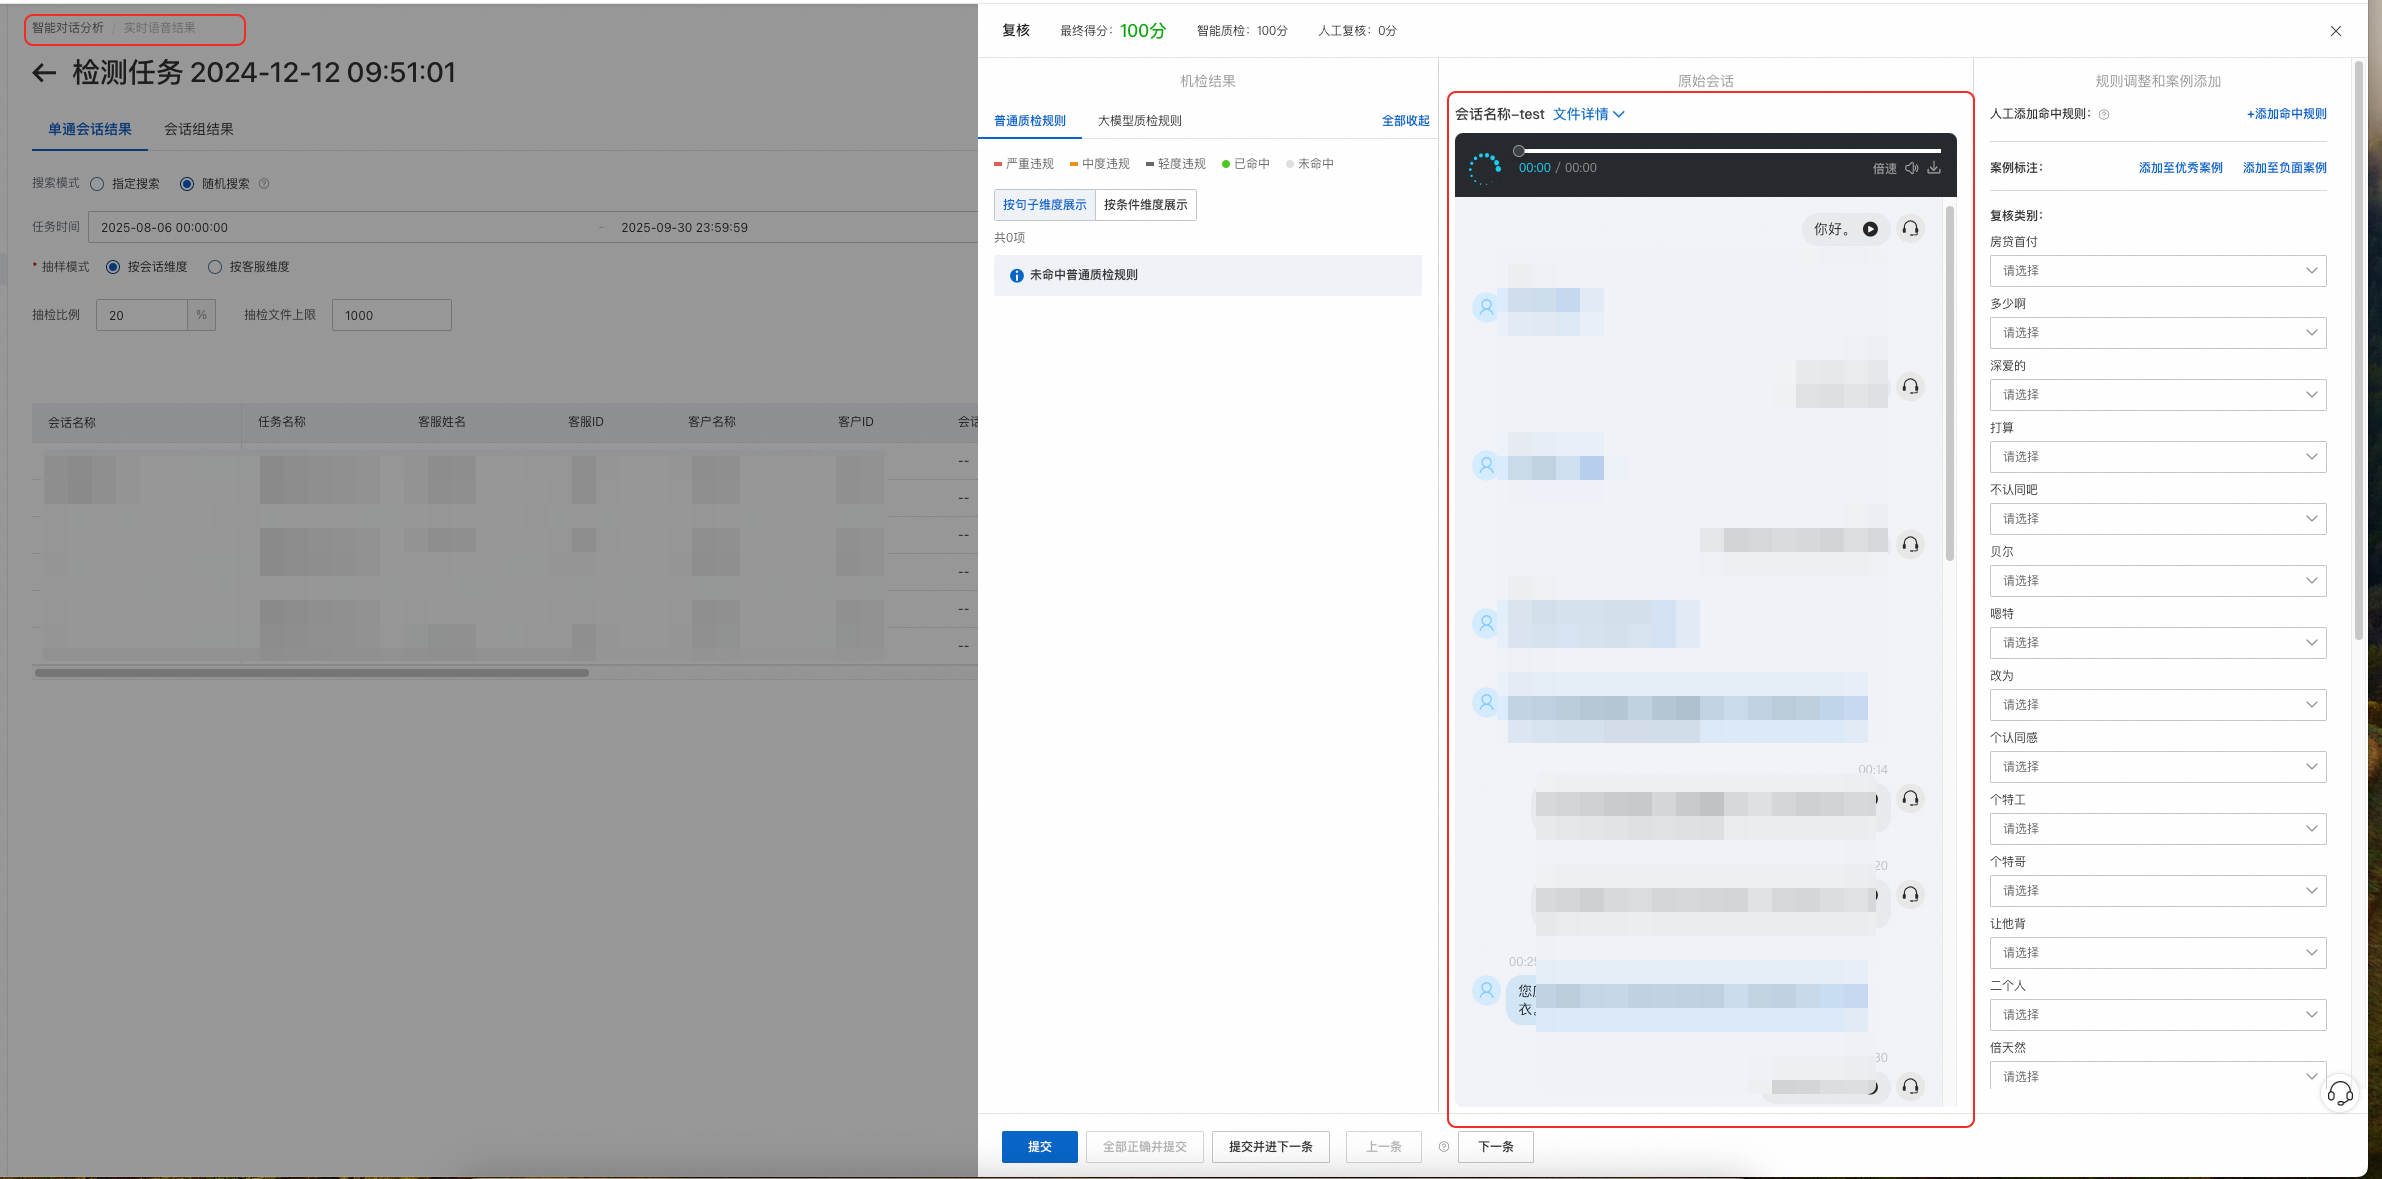Close the 复核 review panel
Viewport: 2382px width, 1179px height.
coord(2336,31)
